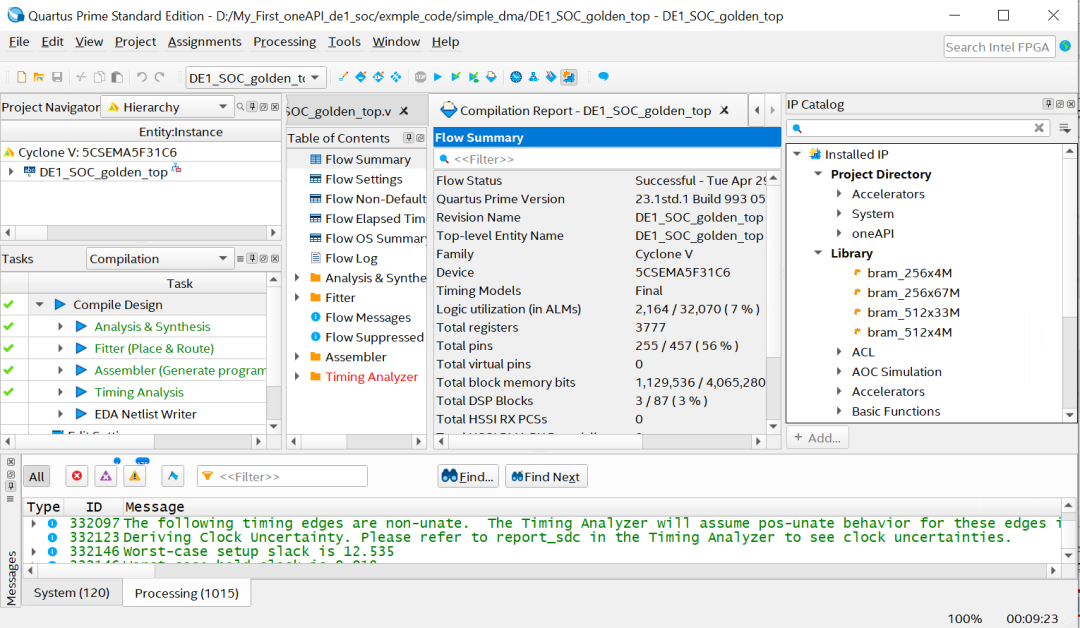Collapse the Library node in IP Catalog

pyautogui.click(x=818, y=253)
